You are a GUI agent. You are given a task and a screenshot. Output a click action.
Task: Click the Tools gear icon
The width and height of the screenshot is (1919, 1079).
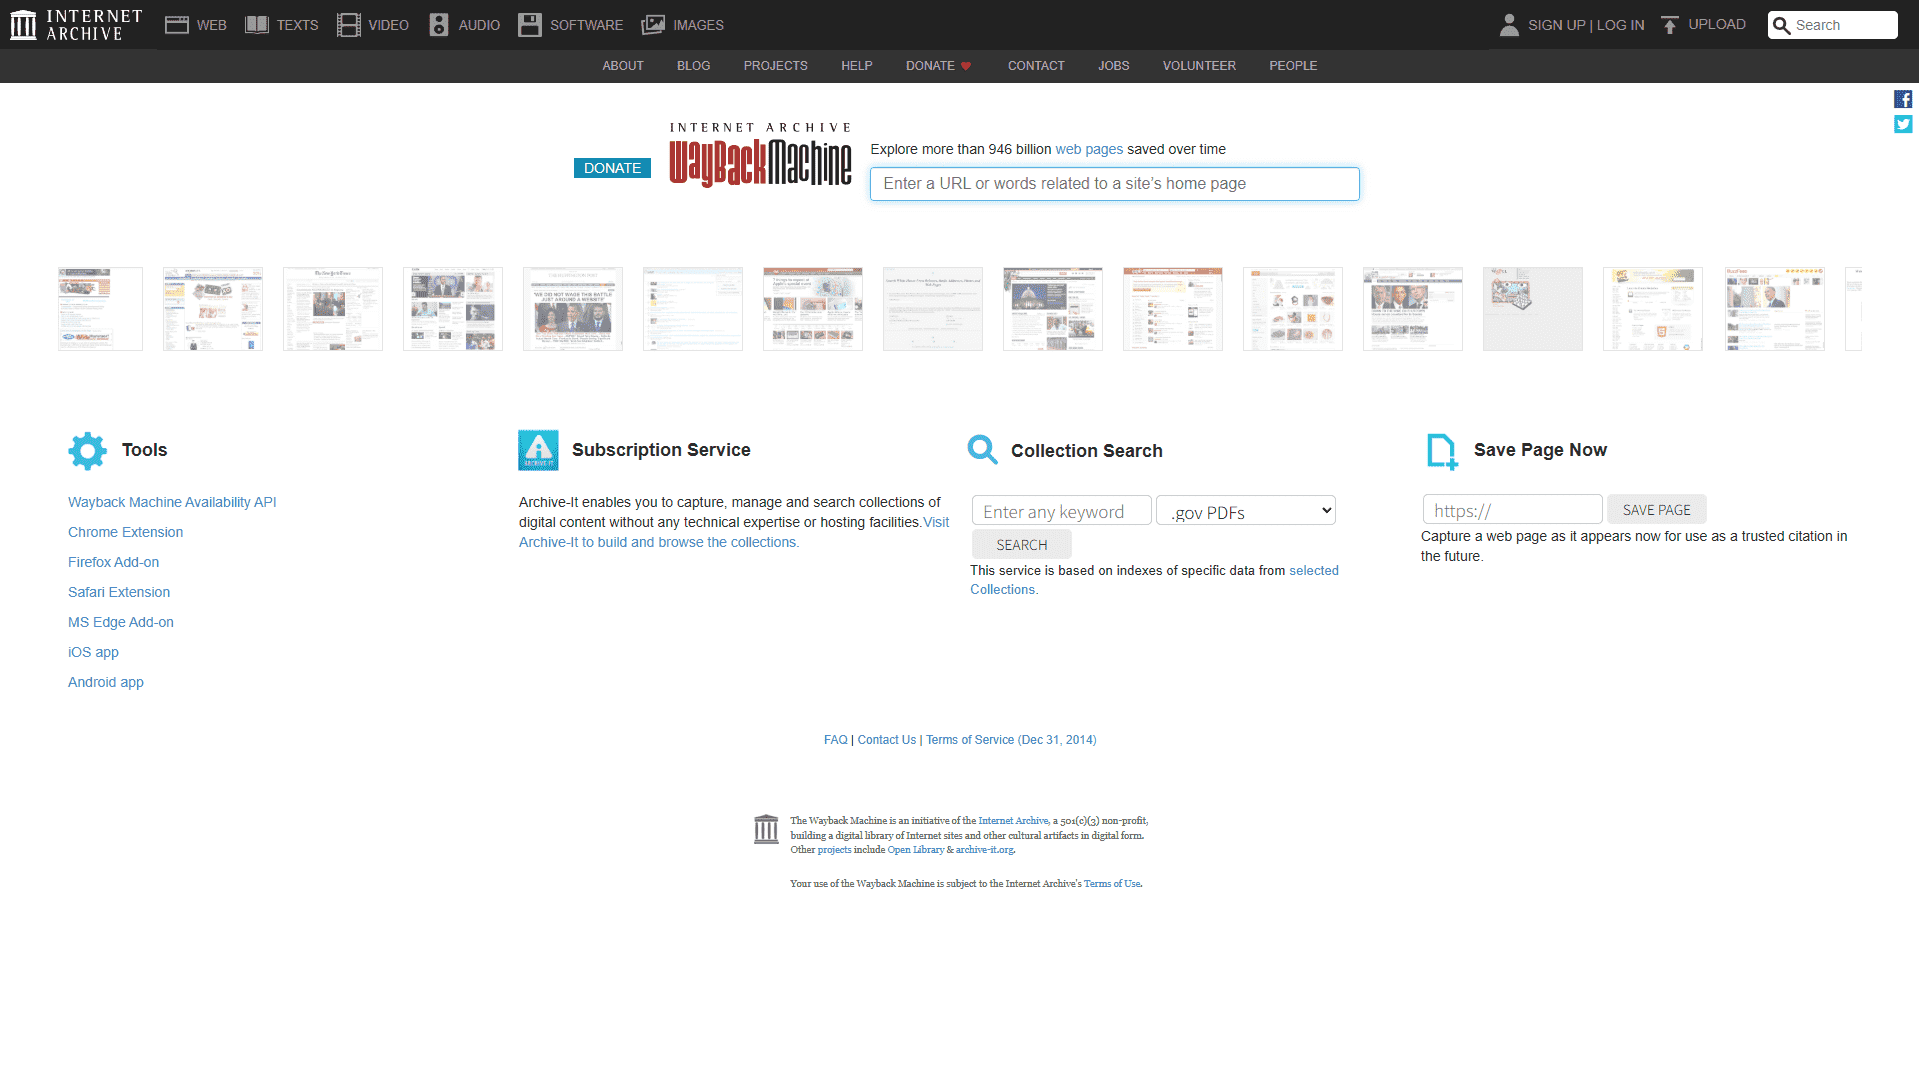tap(87, 451)
